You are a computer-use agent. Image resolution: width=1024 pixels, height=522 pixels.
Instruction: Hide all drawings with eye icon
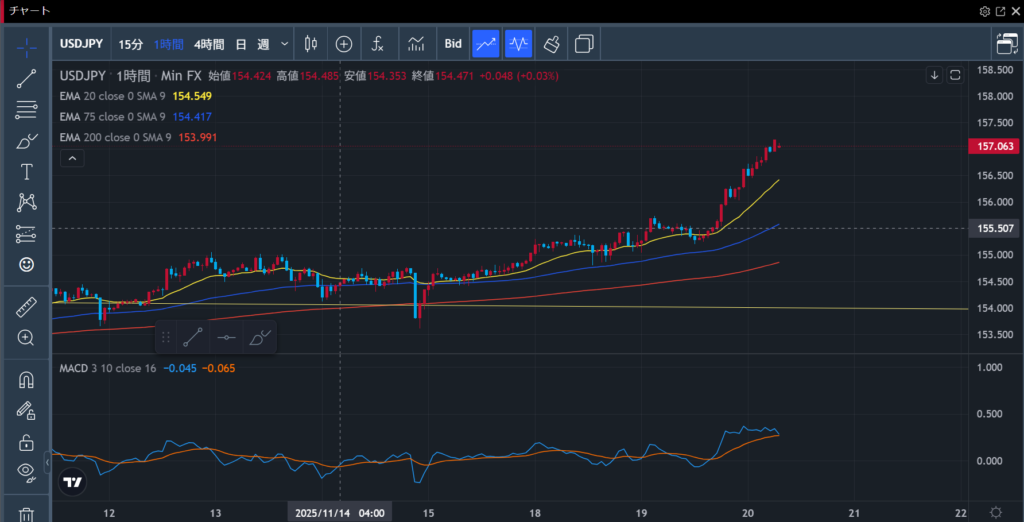[27, 471]
